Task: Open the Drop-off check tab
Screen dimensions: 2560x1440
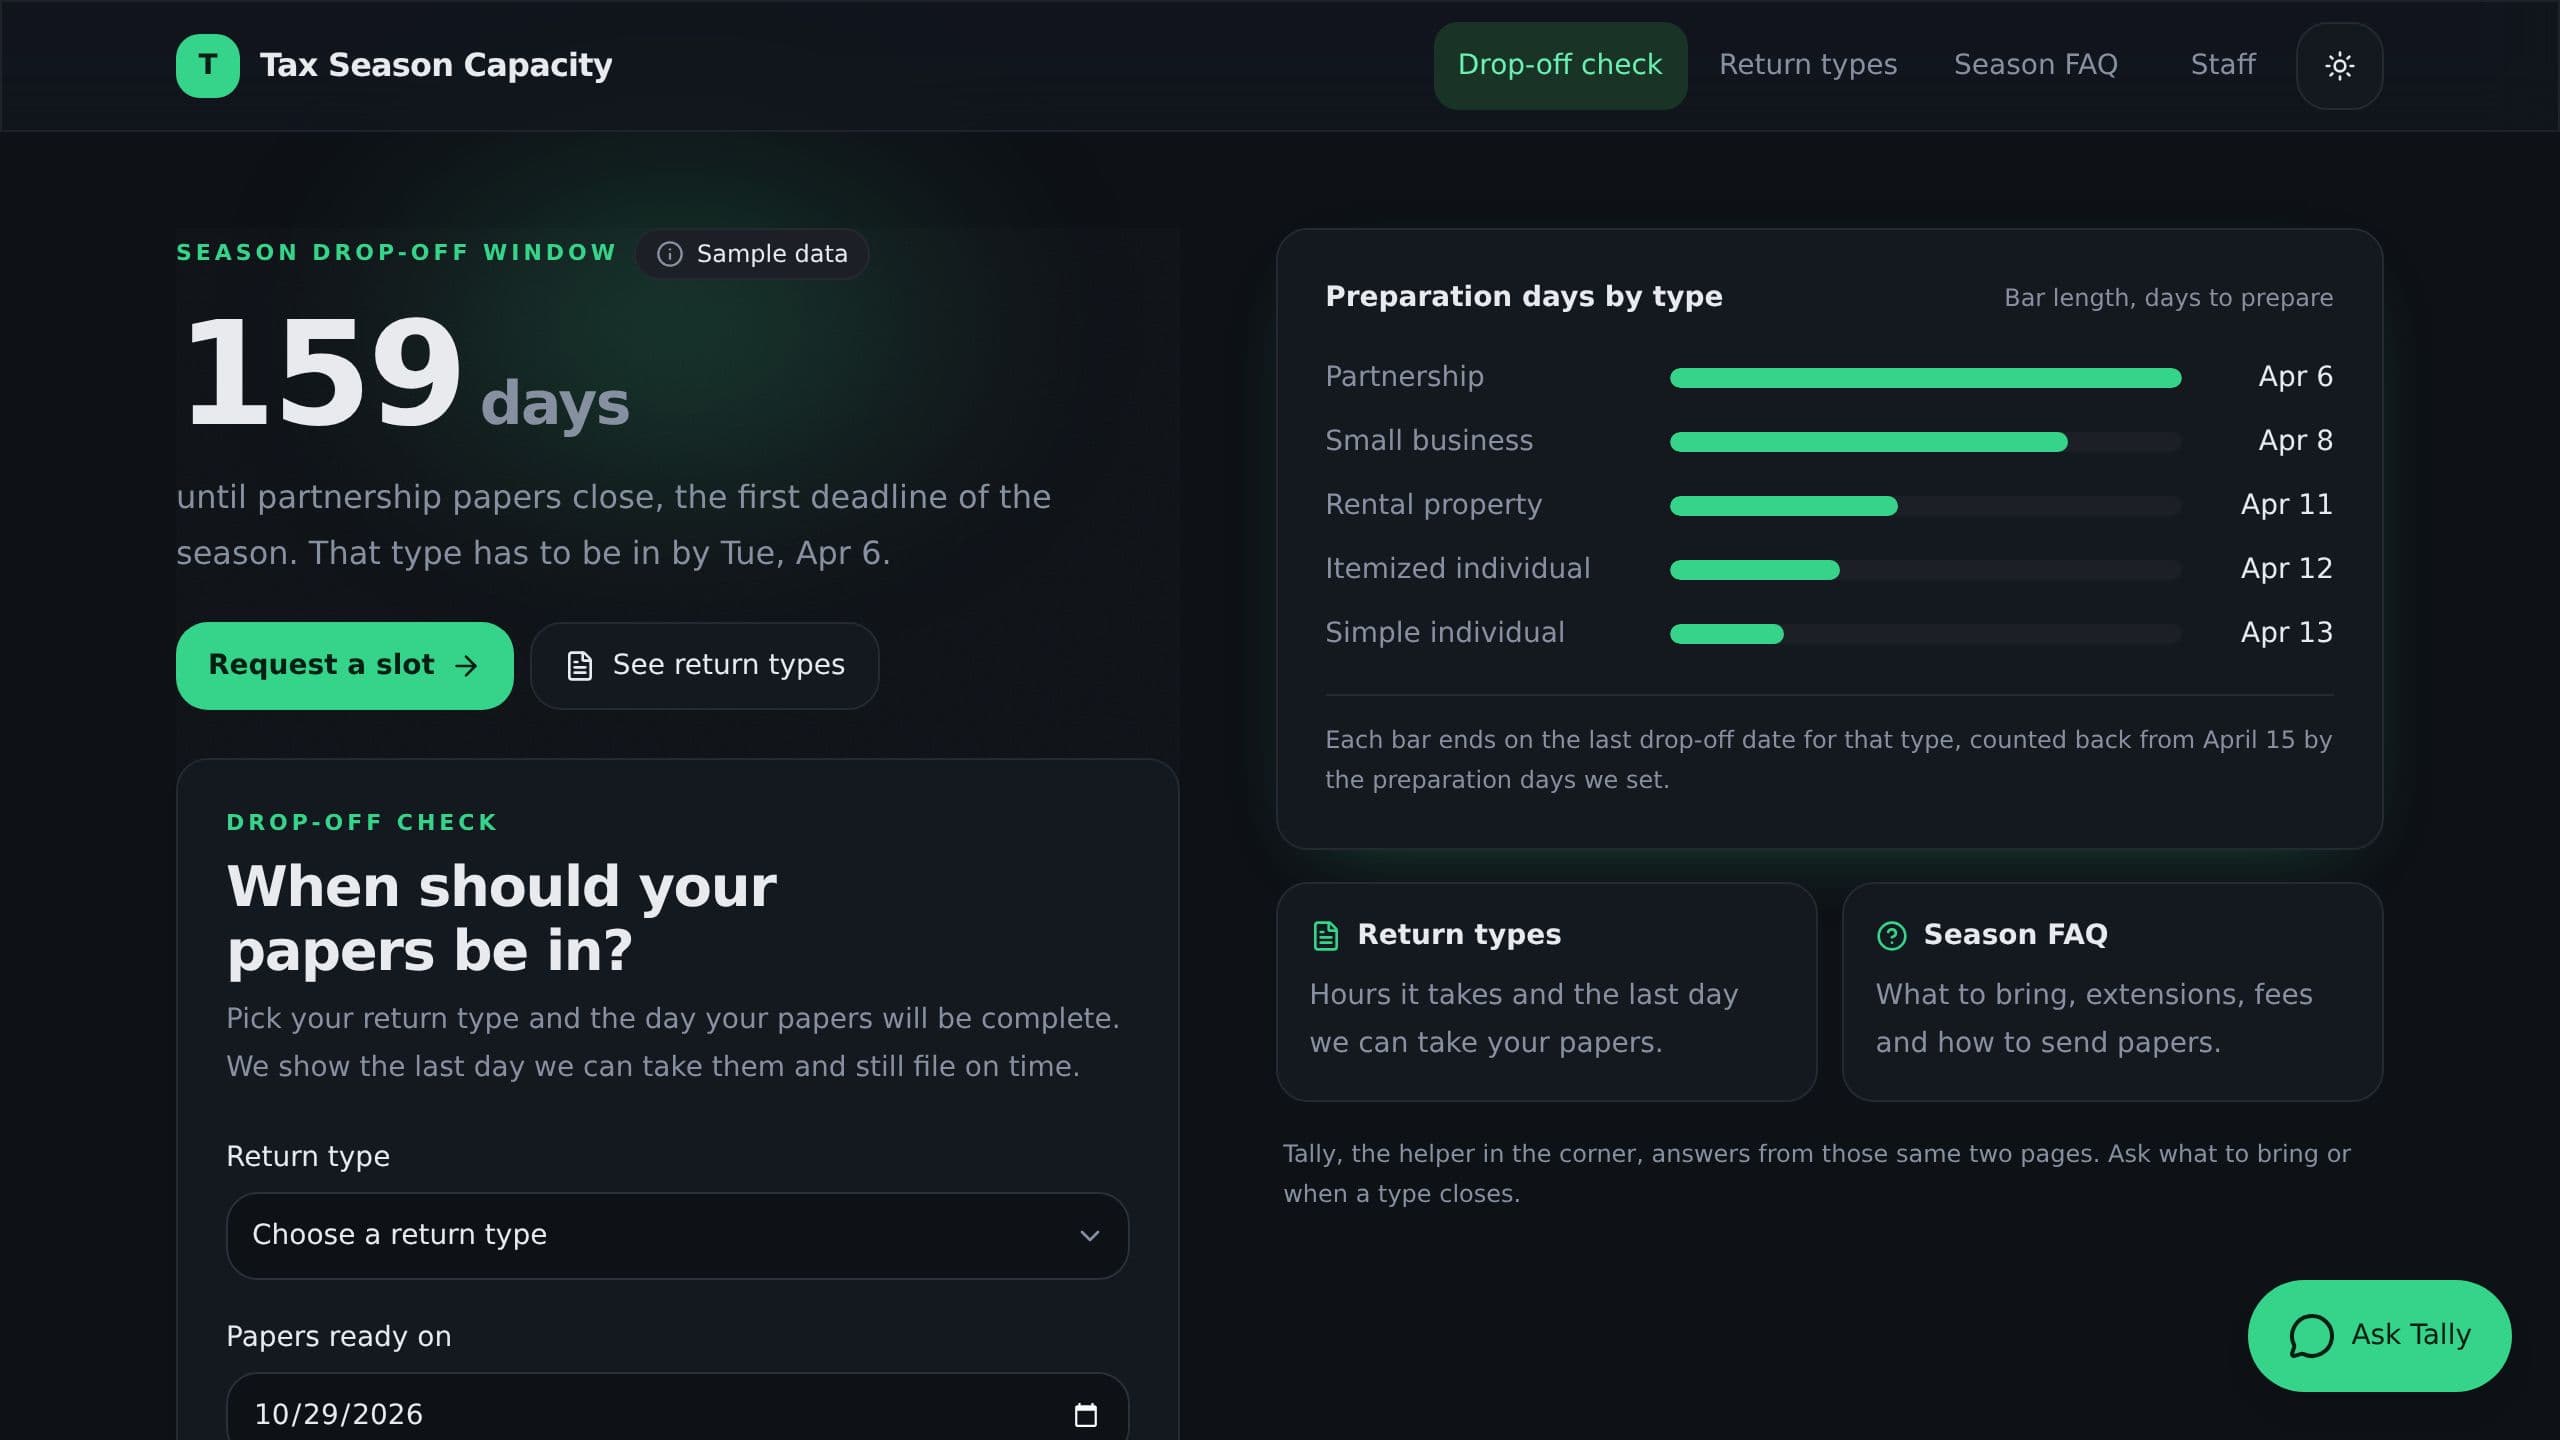Action: coord(1560,66)
